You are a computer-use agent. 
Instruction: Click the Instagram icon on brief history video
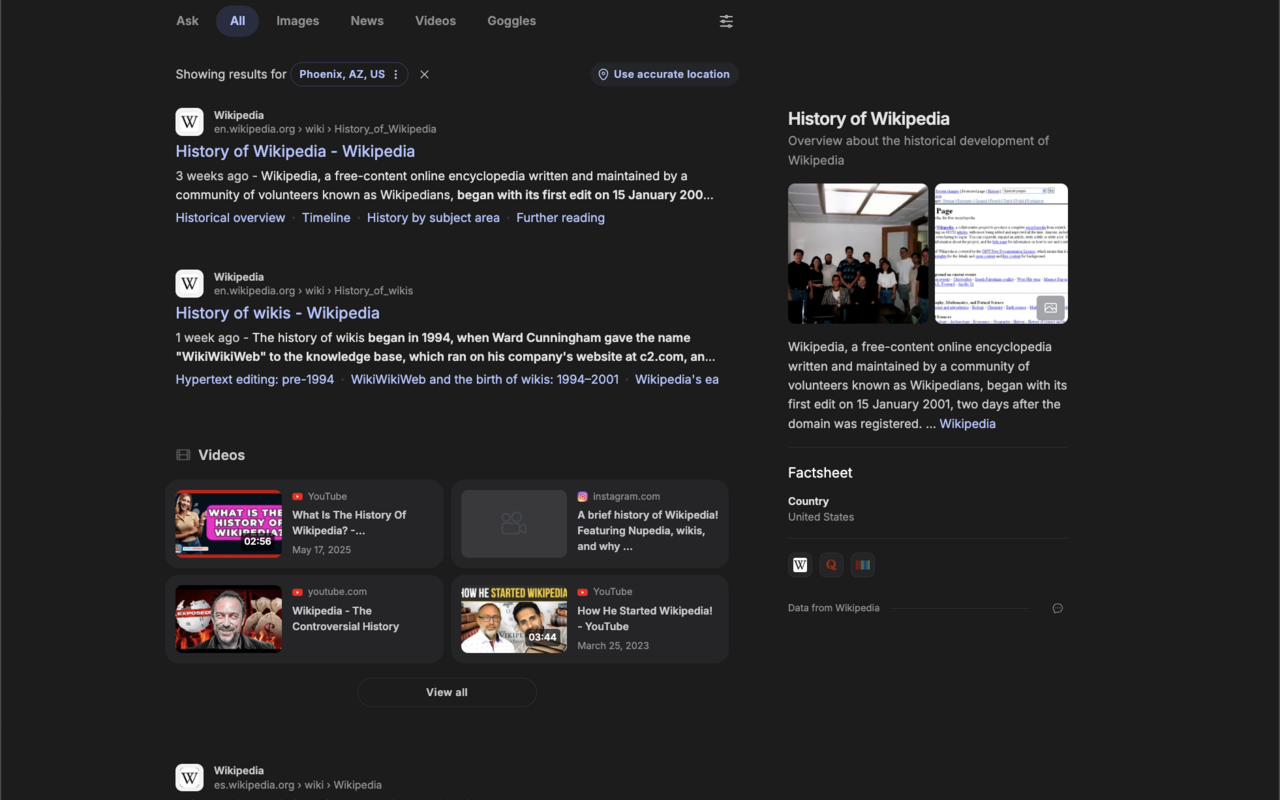point(582,497)
